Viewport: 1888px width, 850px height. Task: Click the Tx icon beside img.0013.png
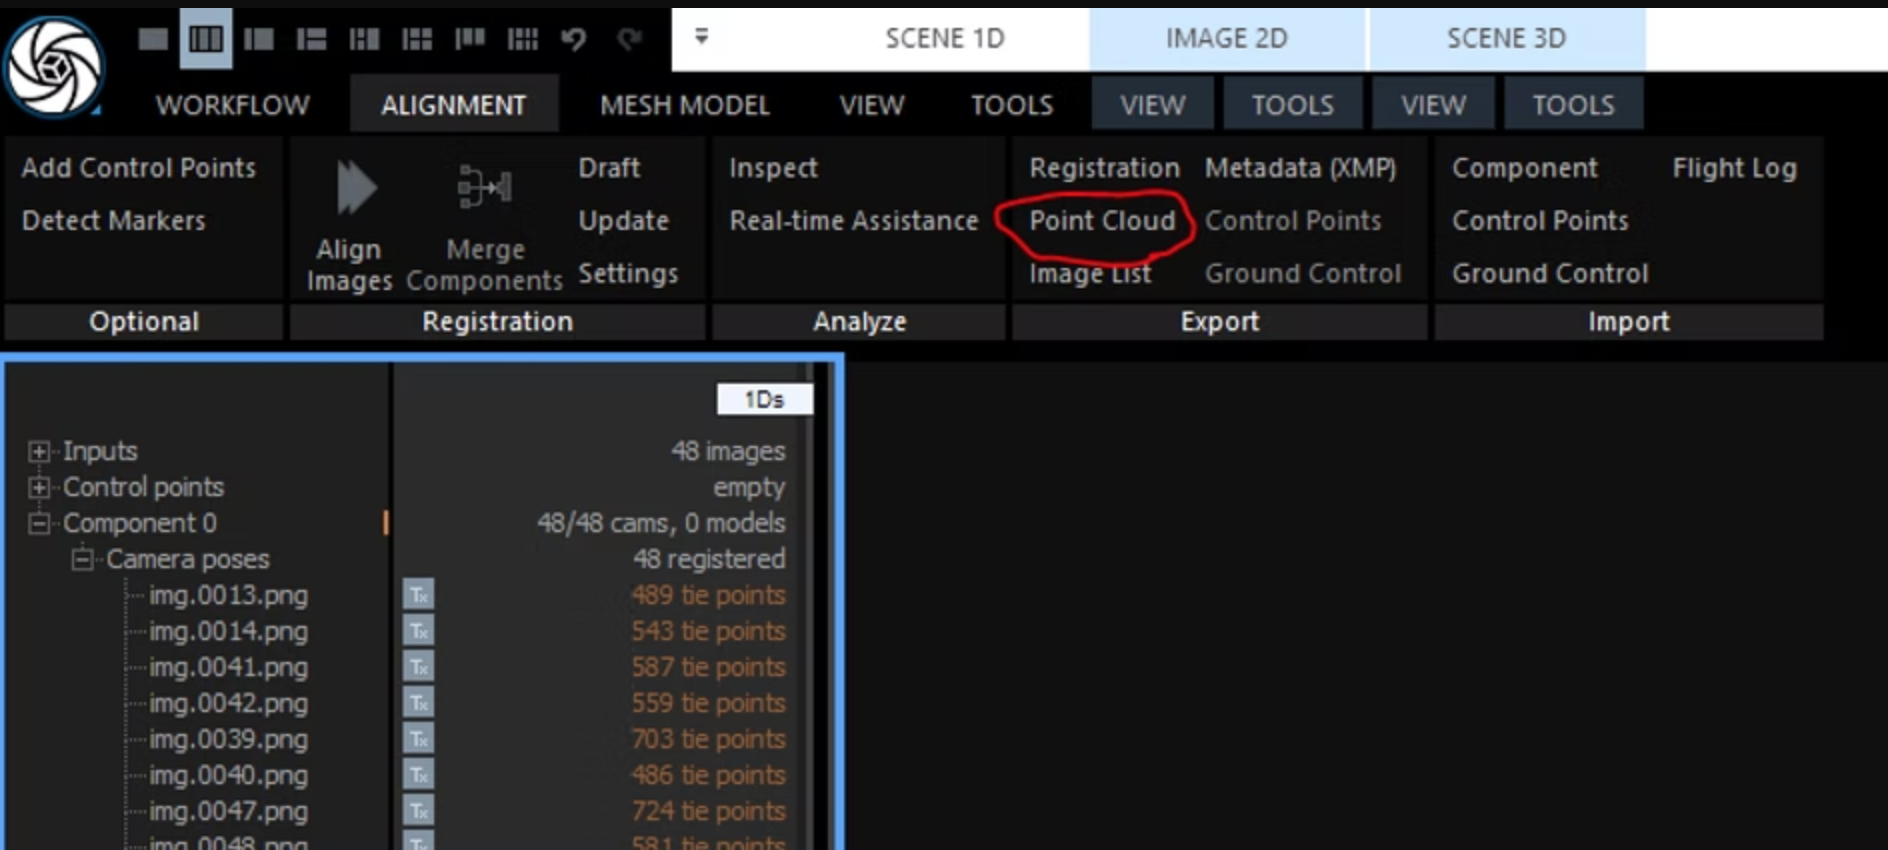pyautogui.click(x=418, y=596)
